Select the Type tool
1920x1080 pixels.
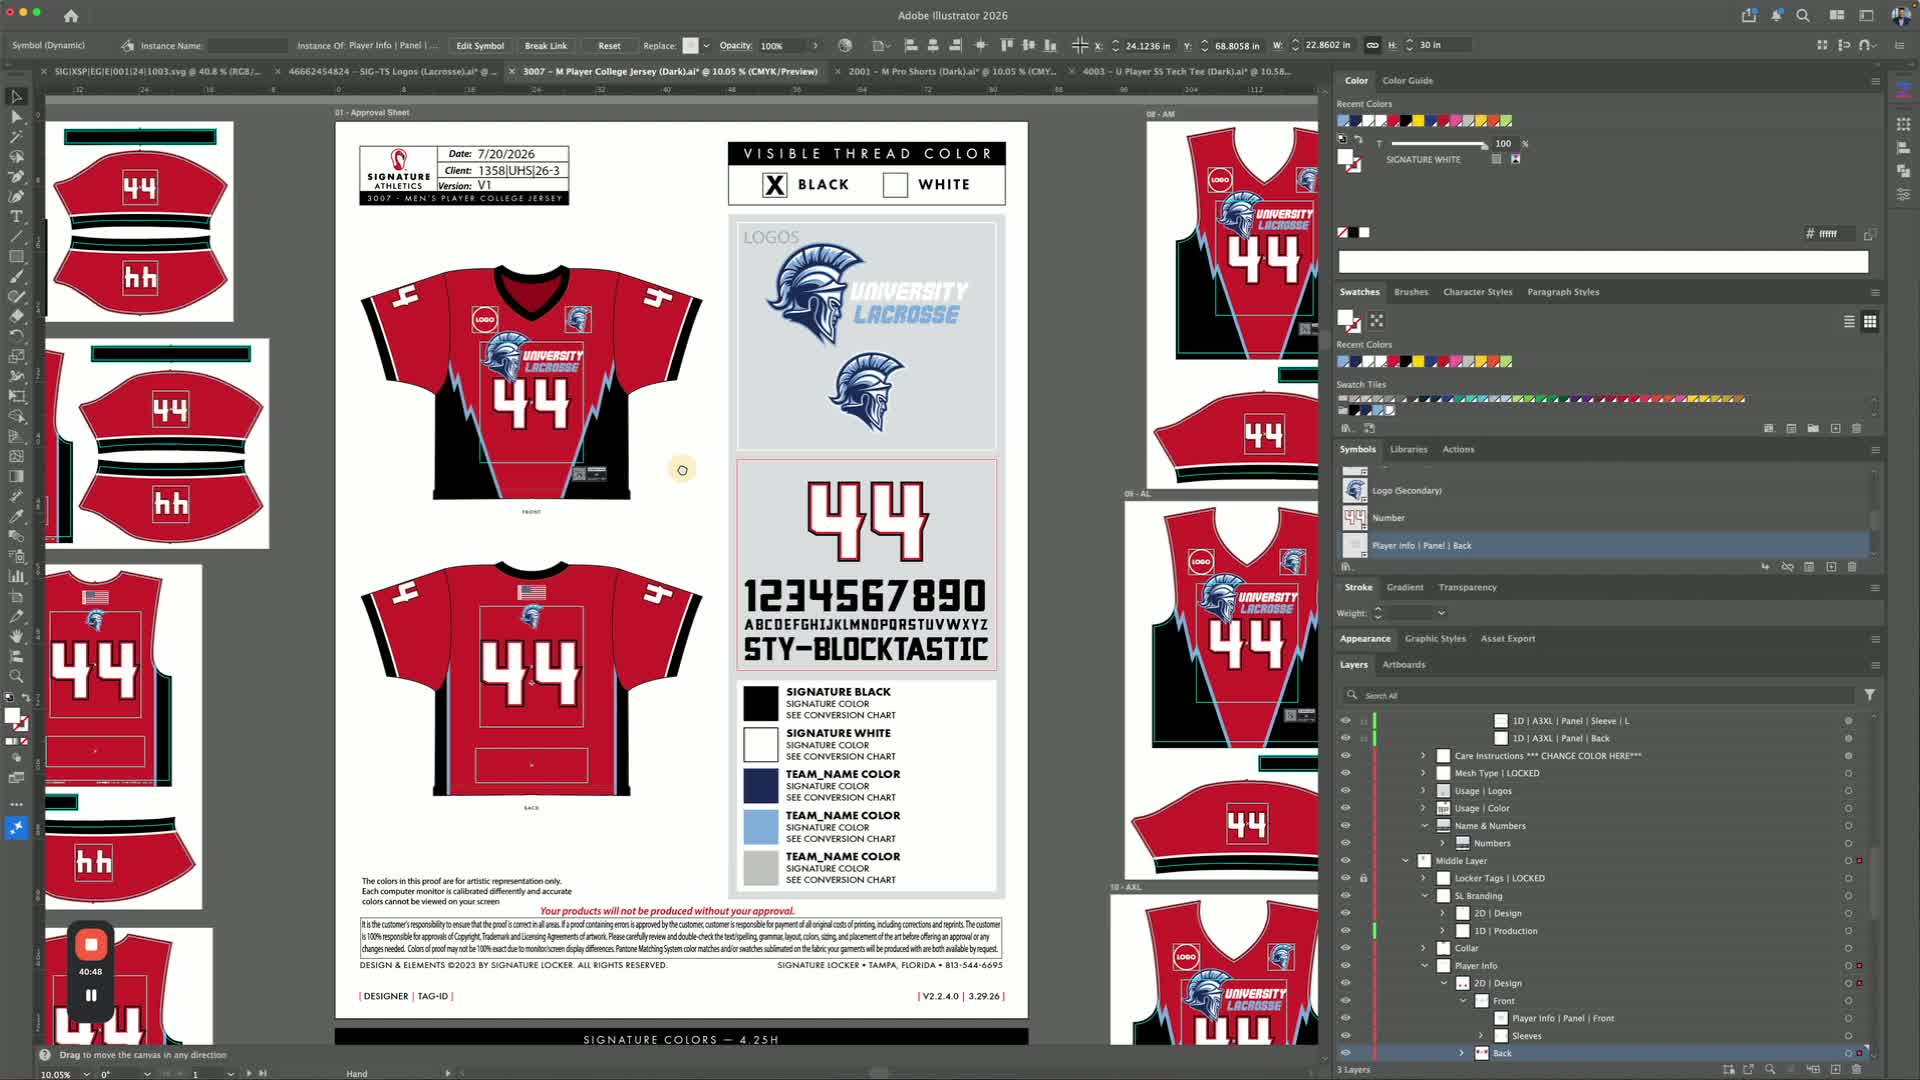tap(16, 217)
